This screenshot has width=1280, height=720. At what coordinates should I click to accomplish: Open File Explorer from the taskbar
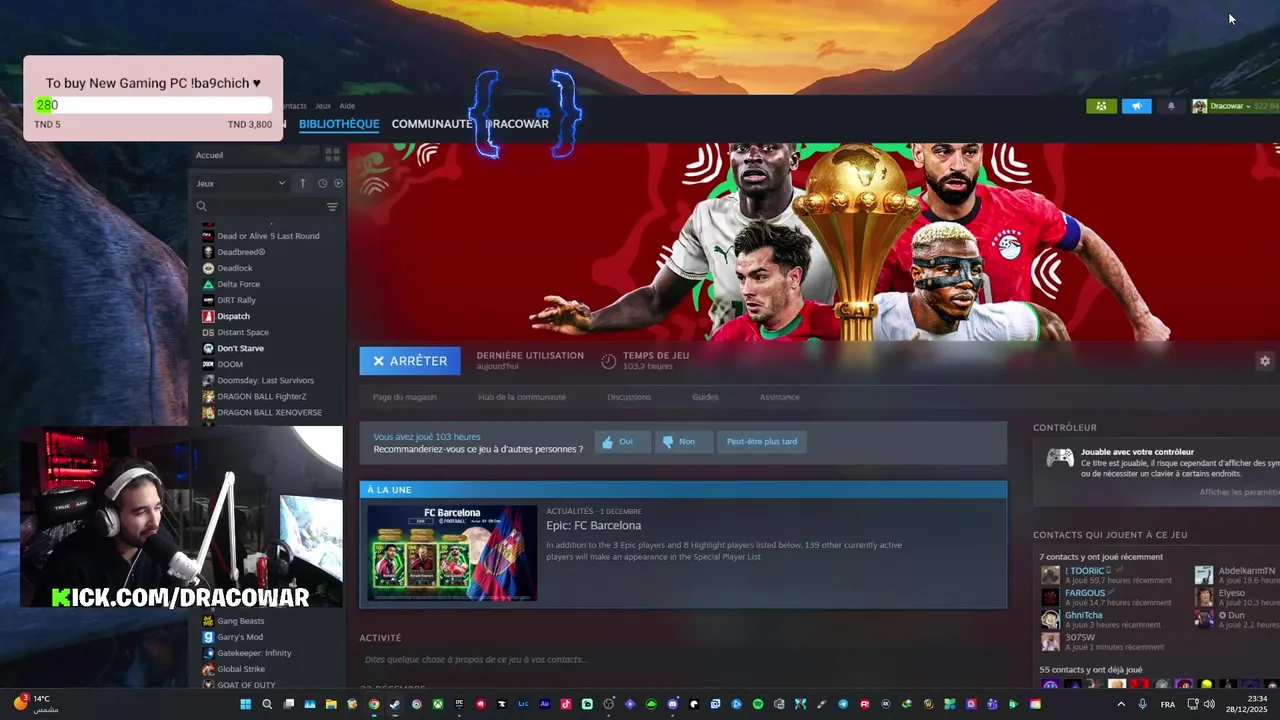(x=331, y=704)
